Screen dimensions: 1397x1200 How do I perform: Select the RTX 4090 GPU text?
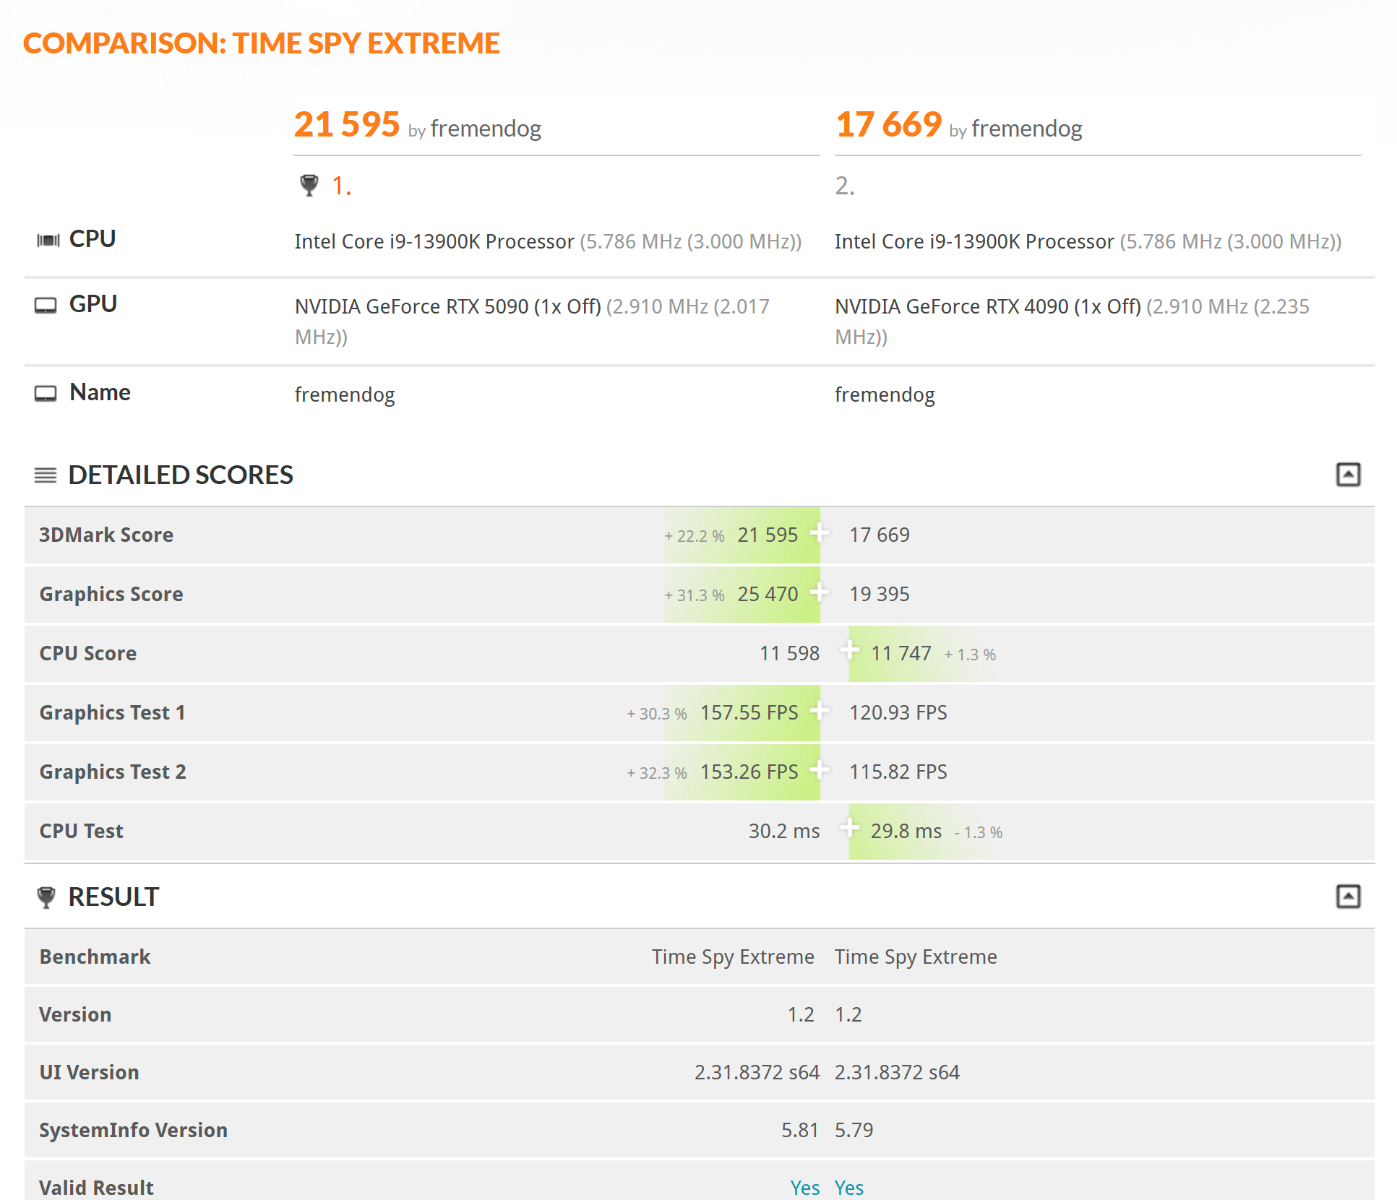pyautogui.click(x=988, y=307)
